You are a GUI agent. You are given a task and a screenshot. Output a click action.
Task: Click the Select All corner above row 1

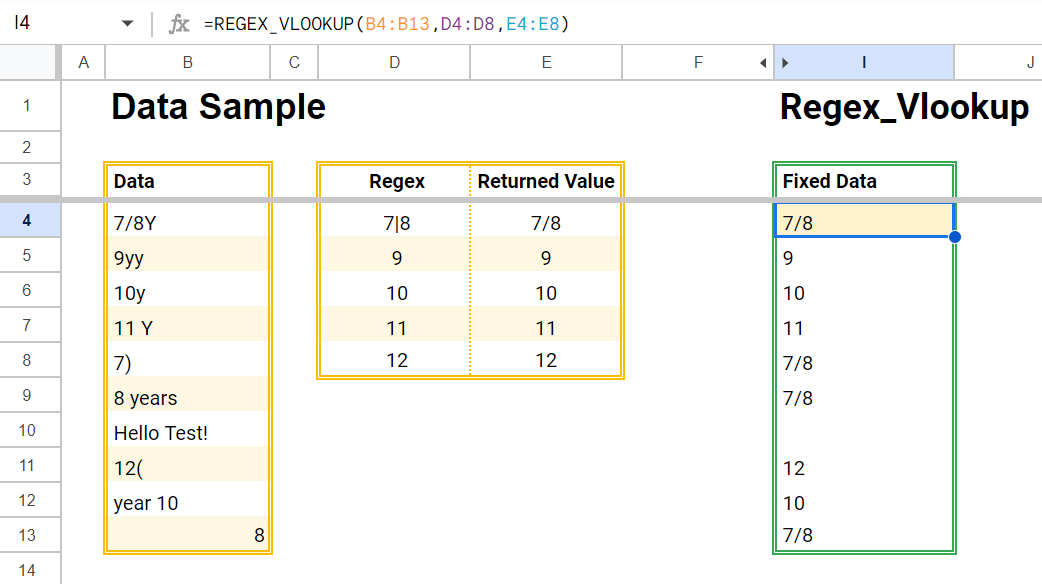[29, 61]
